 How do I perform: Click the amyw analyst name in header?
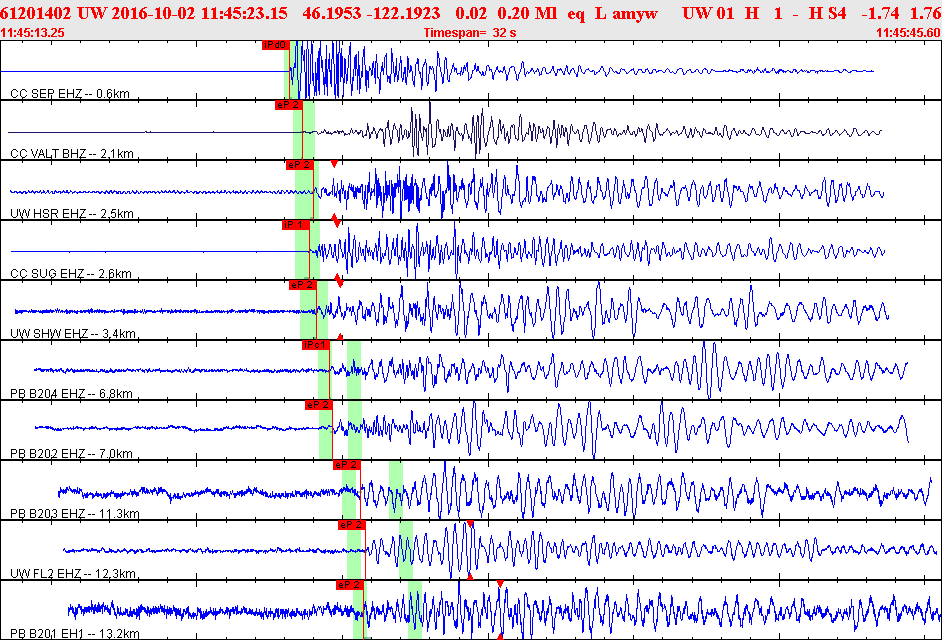pyautogui.click(x=635, y=13)
